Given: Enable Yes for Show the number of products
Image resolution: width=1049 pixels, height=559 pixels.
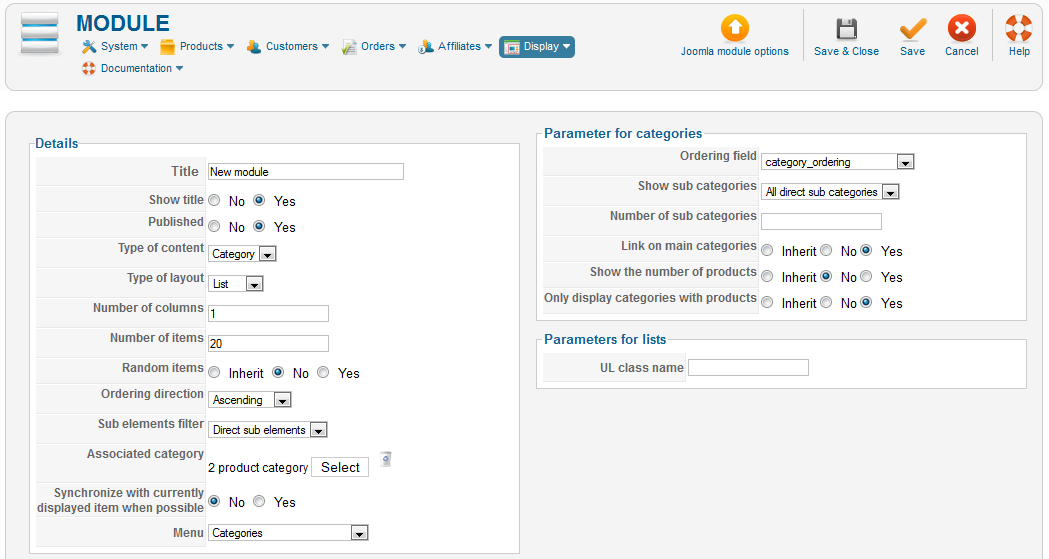Looking at the screenshot, I should tap(866, 277).
